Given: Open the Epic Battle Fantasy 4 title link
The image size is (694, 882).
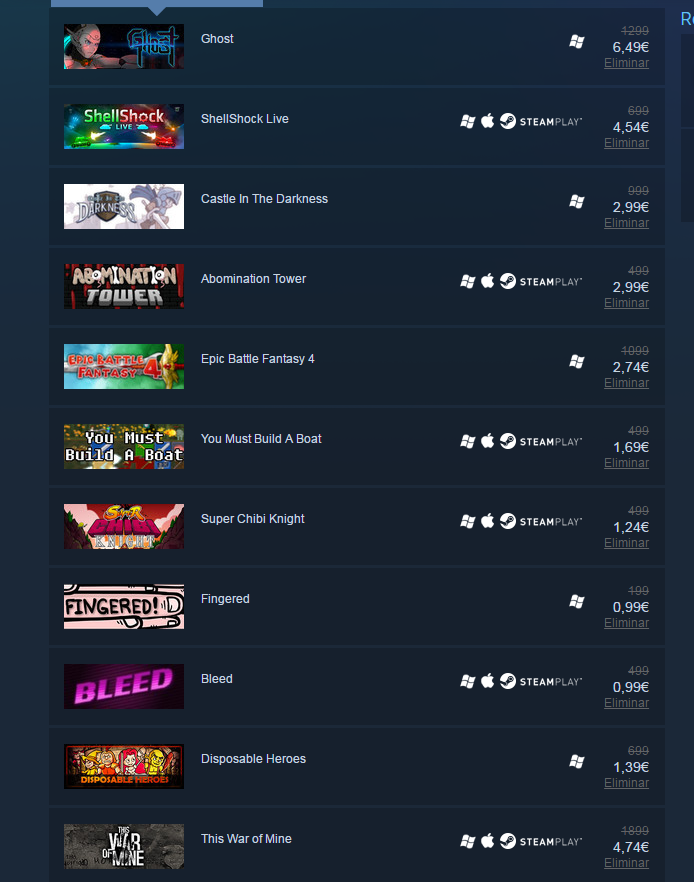Looking at the screenshot, I should tap(258, 359).
